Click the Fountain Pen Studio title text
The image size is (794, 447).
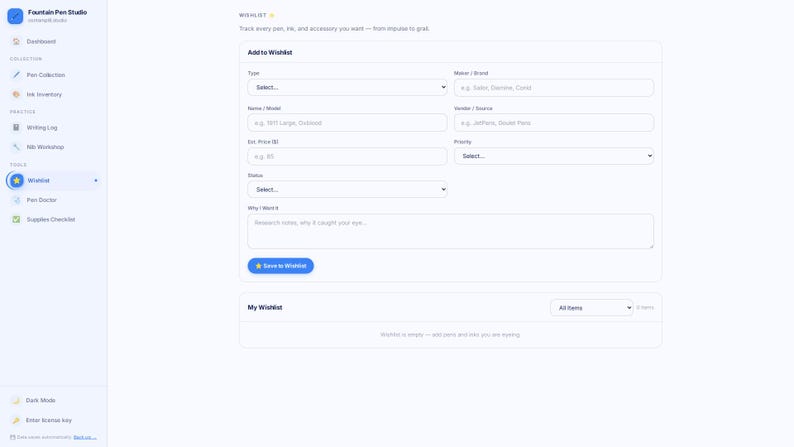point(57,12)
